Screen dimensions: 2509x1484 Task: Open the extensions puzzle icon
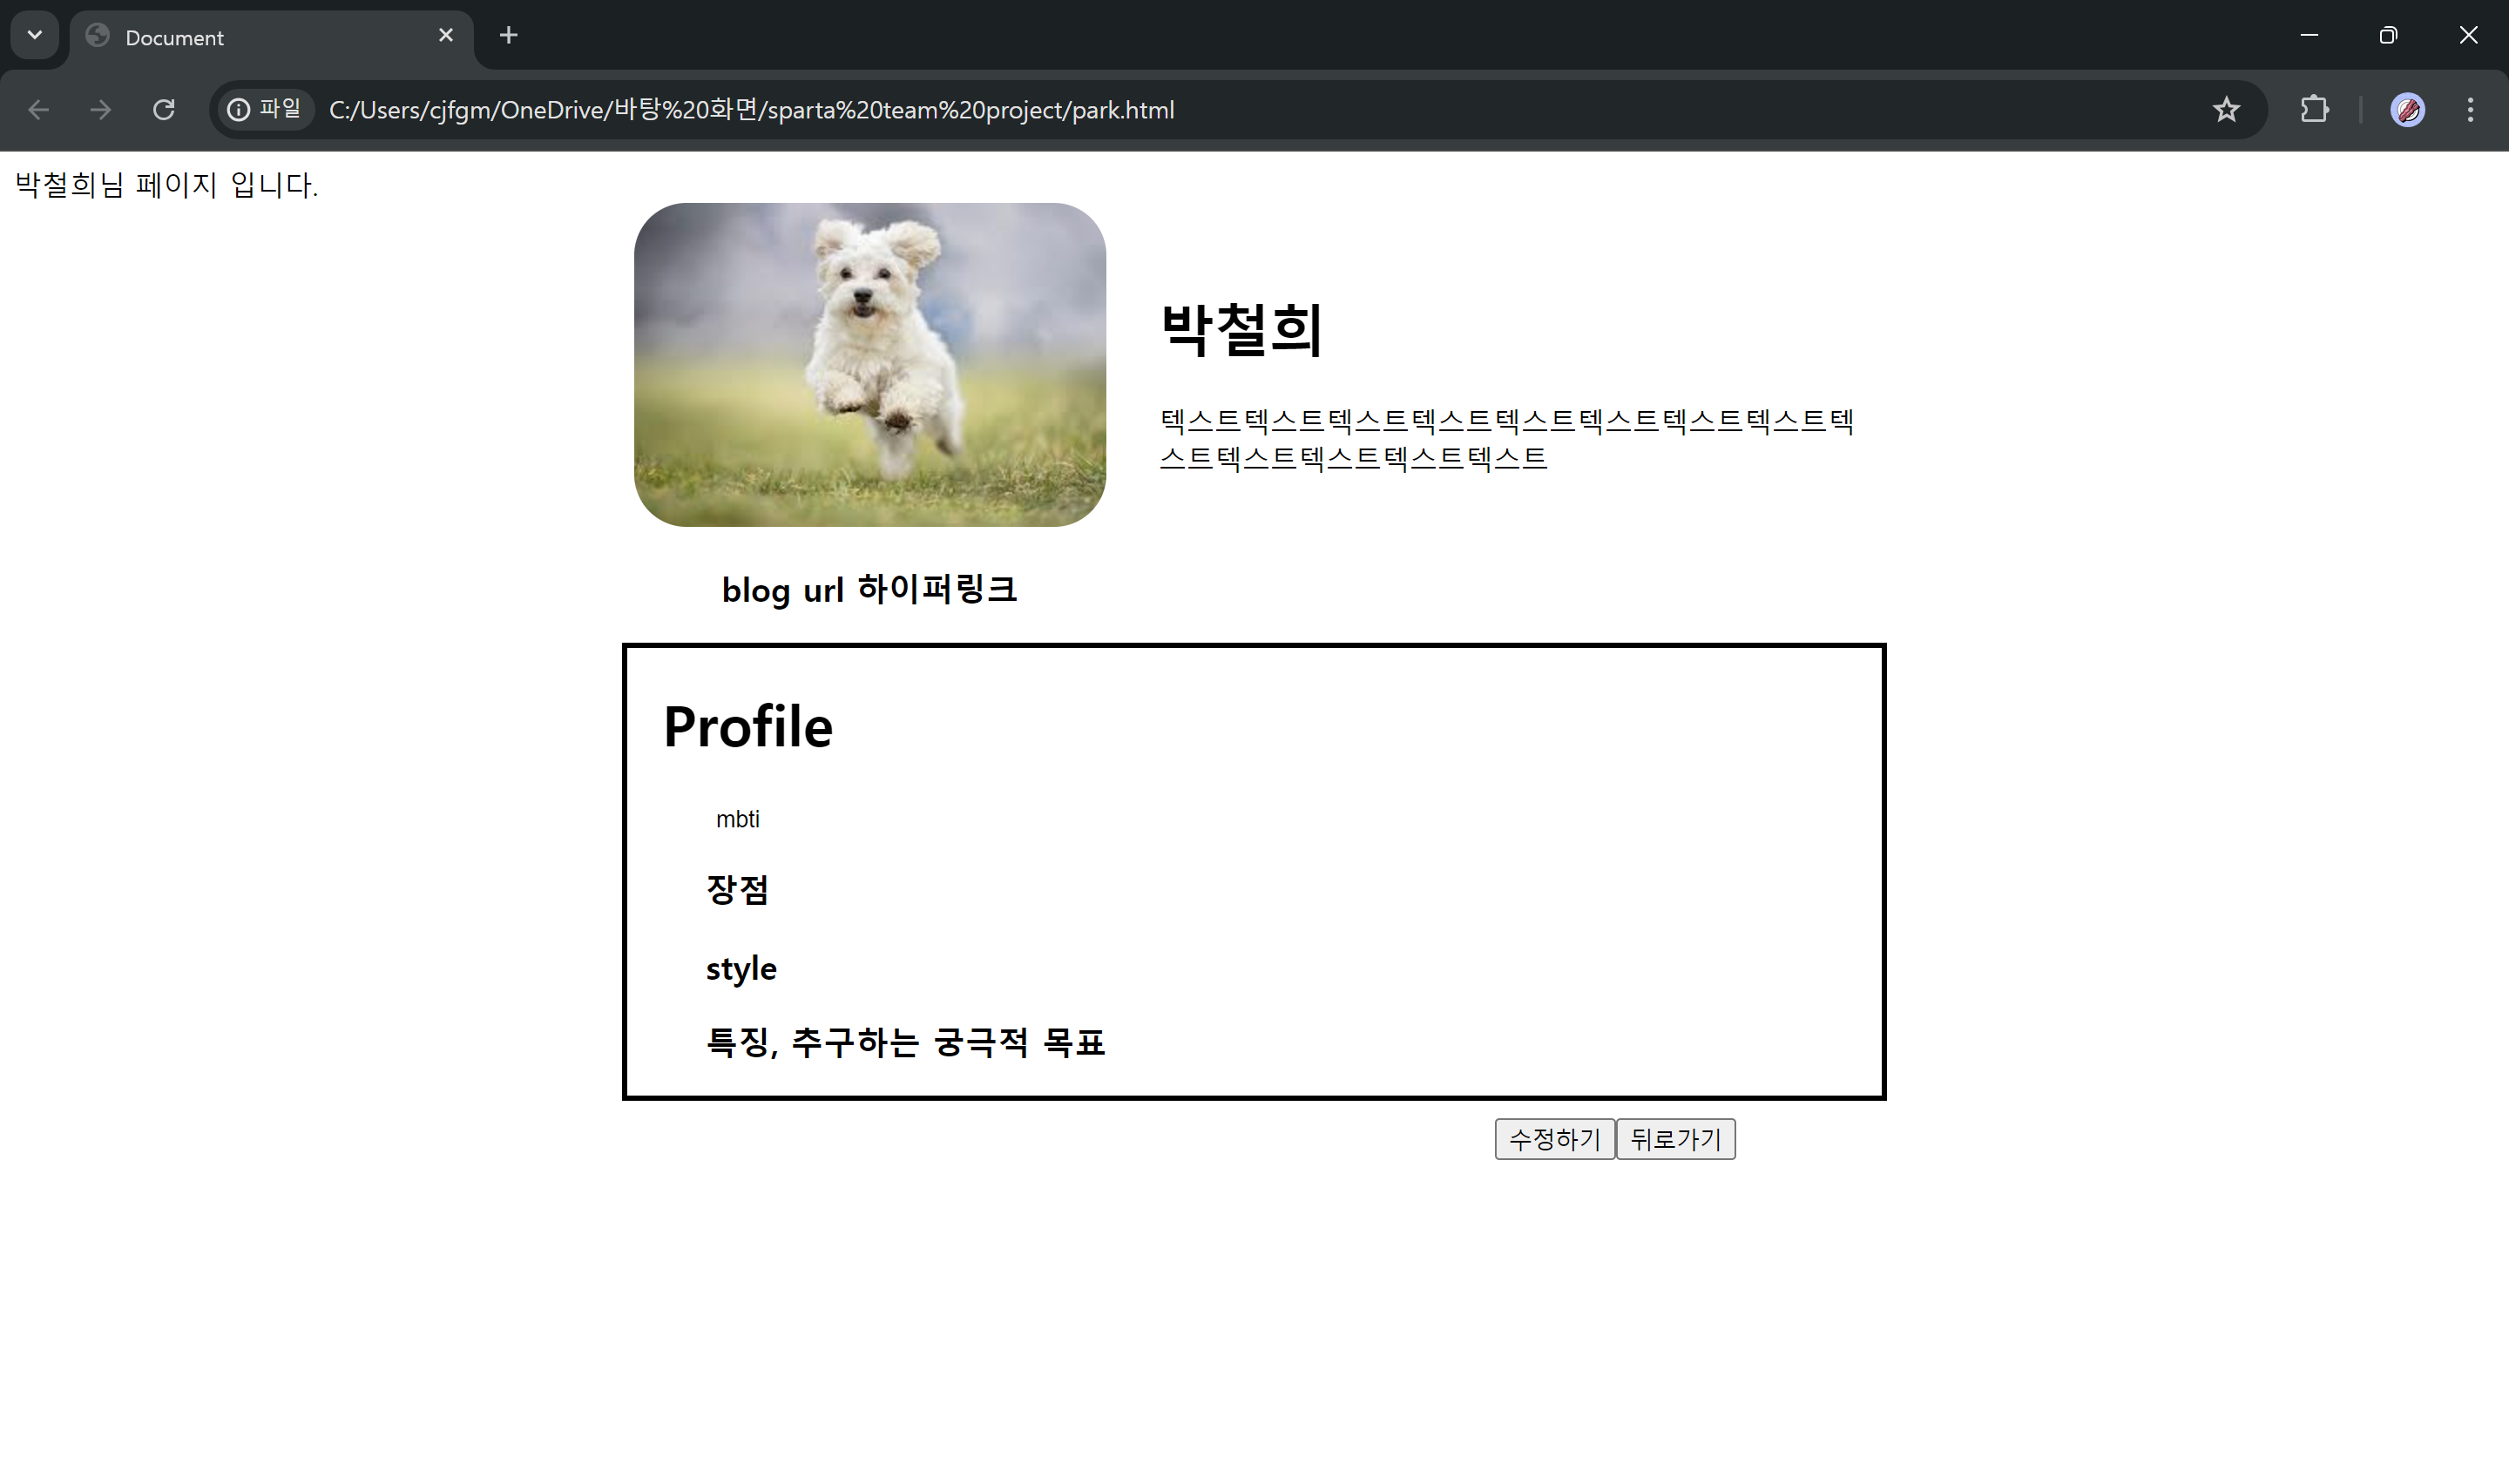[2314, 110]
